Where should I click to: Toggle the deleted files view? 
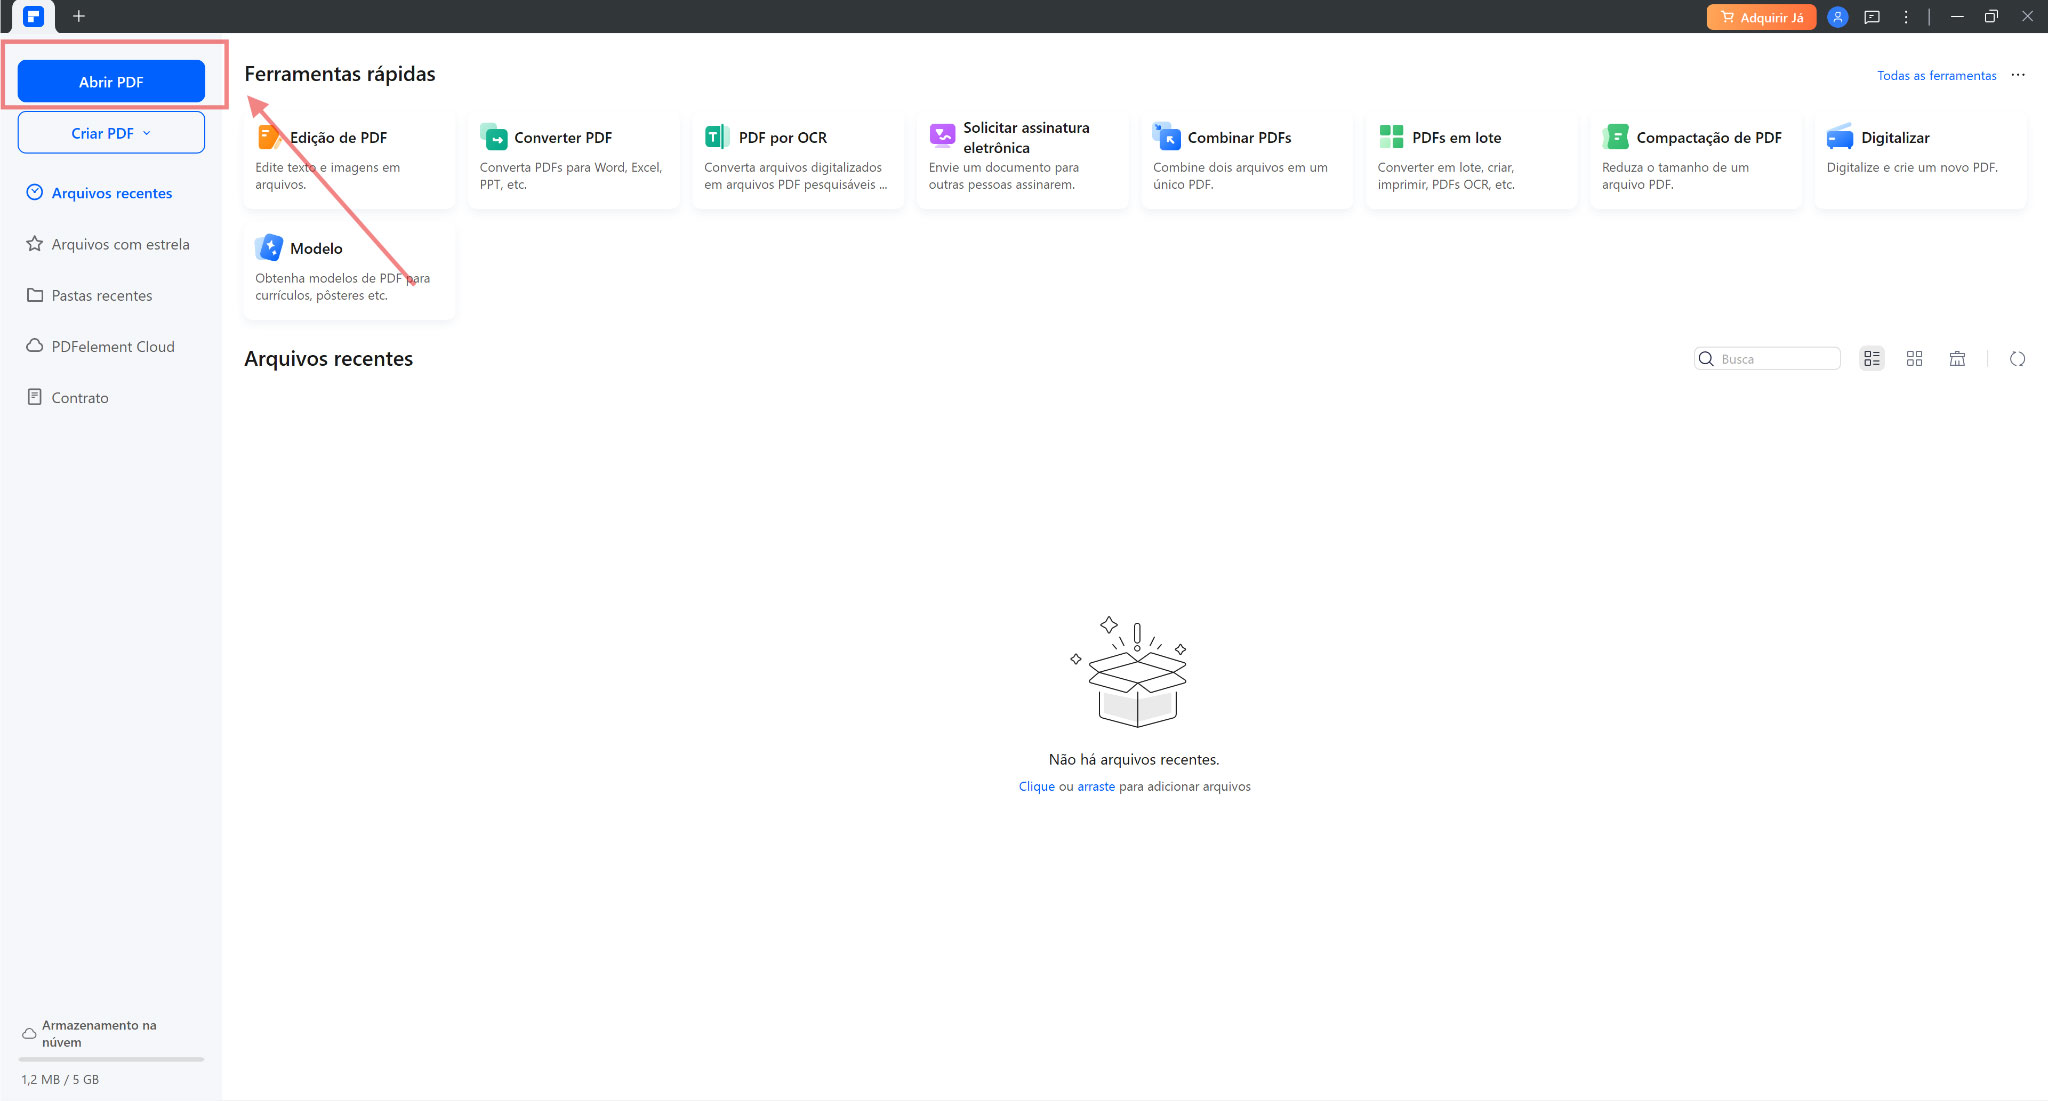[x=1957, y=358]
